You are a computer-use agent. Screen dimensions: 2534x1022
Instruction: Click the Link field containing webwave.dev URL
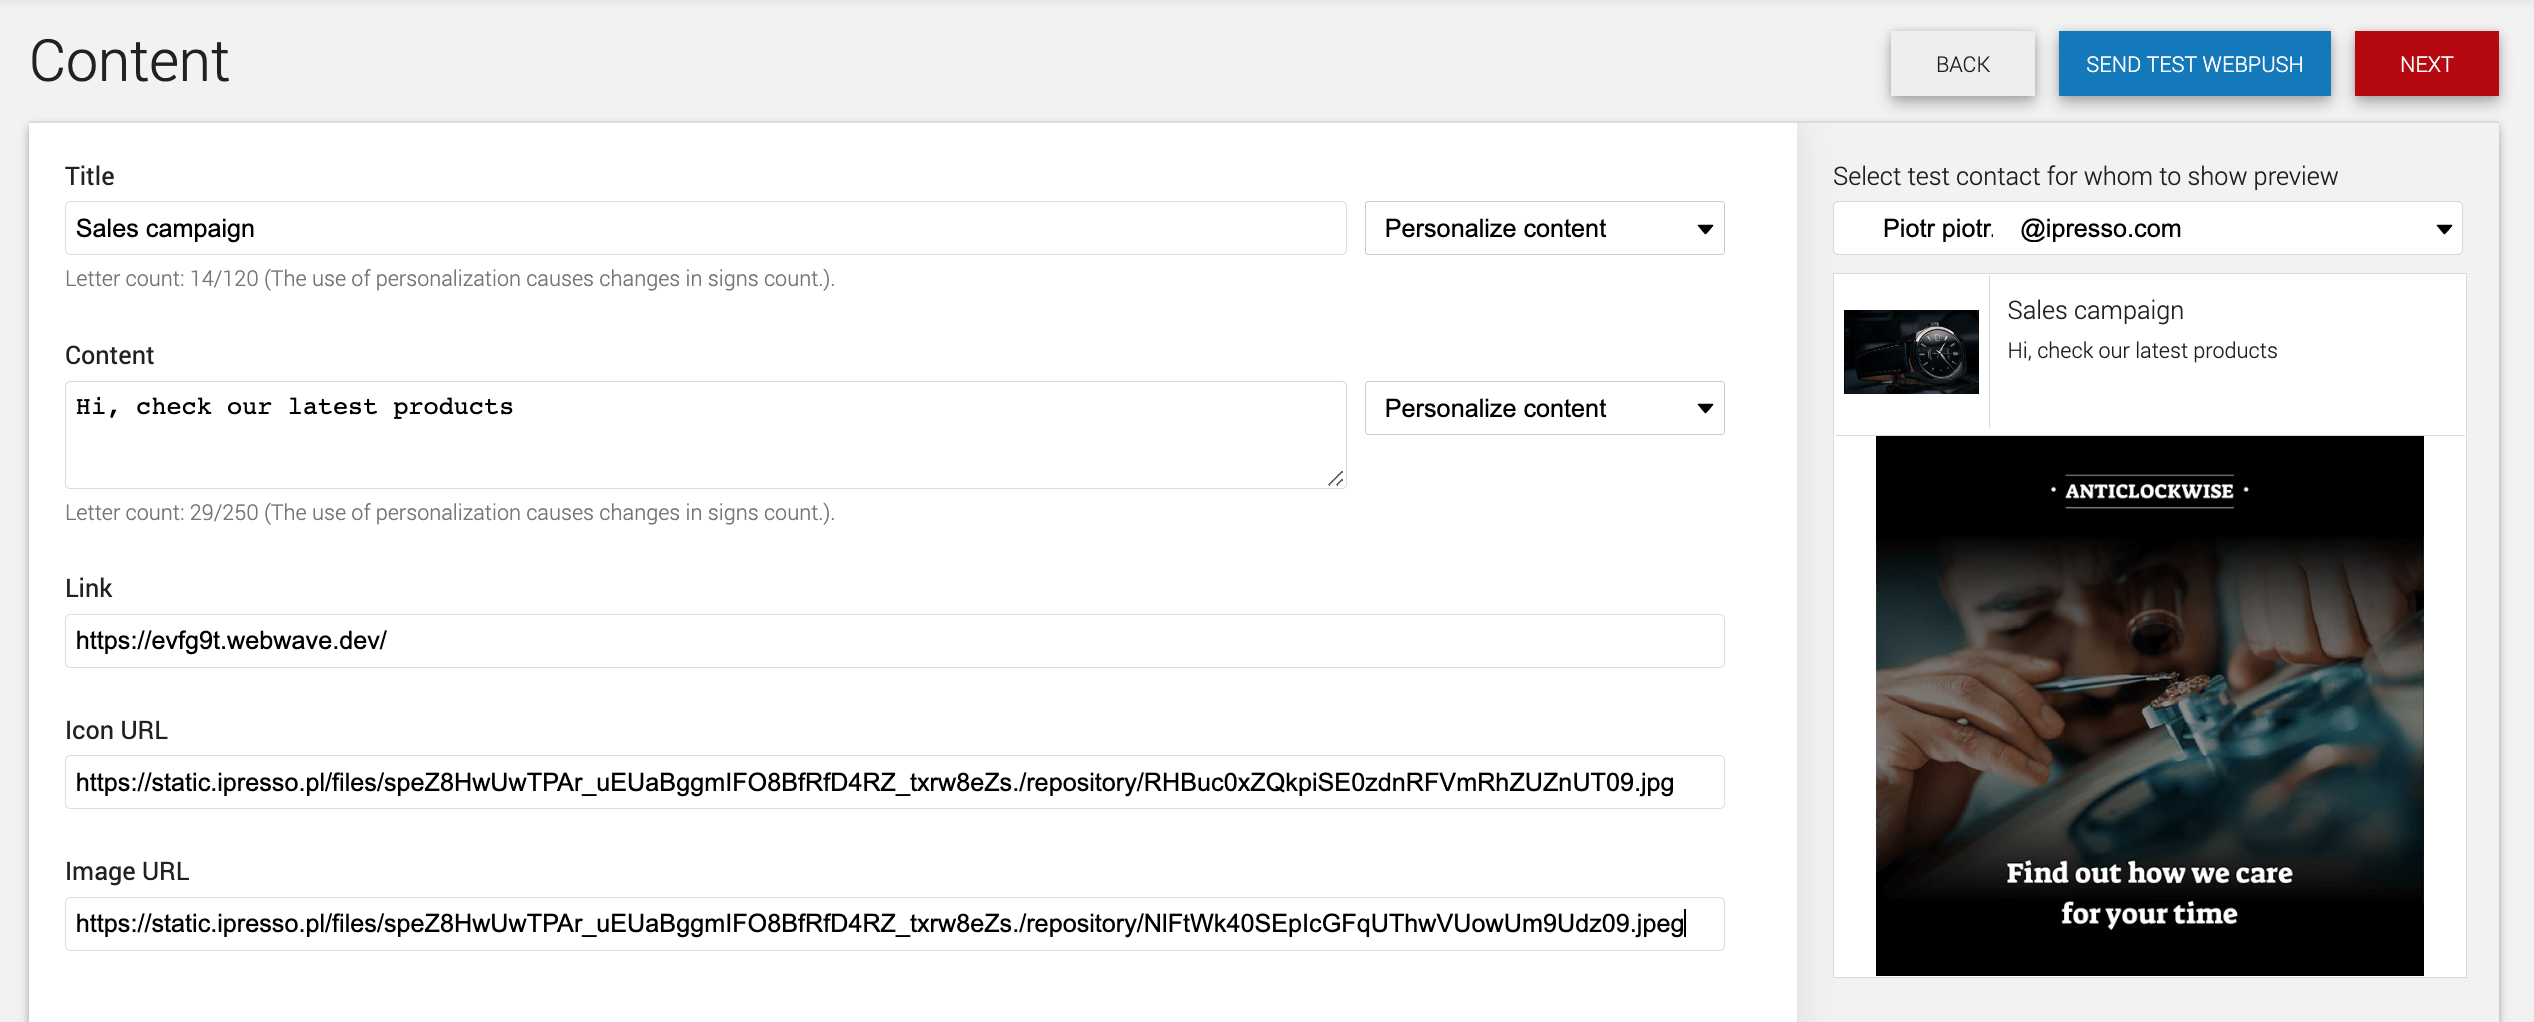(x=894, y=641)
